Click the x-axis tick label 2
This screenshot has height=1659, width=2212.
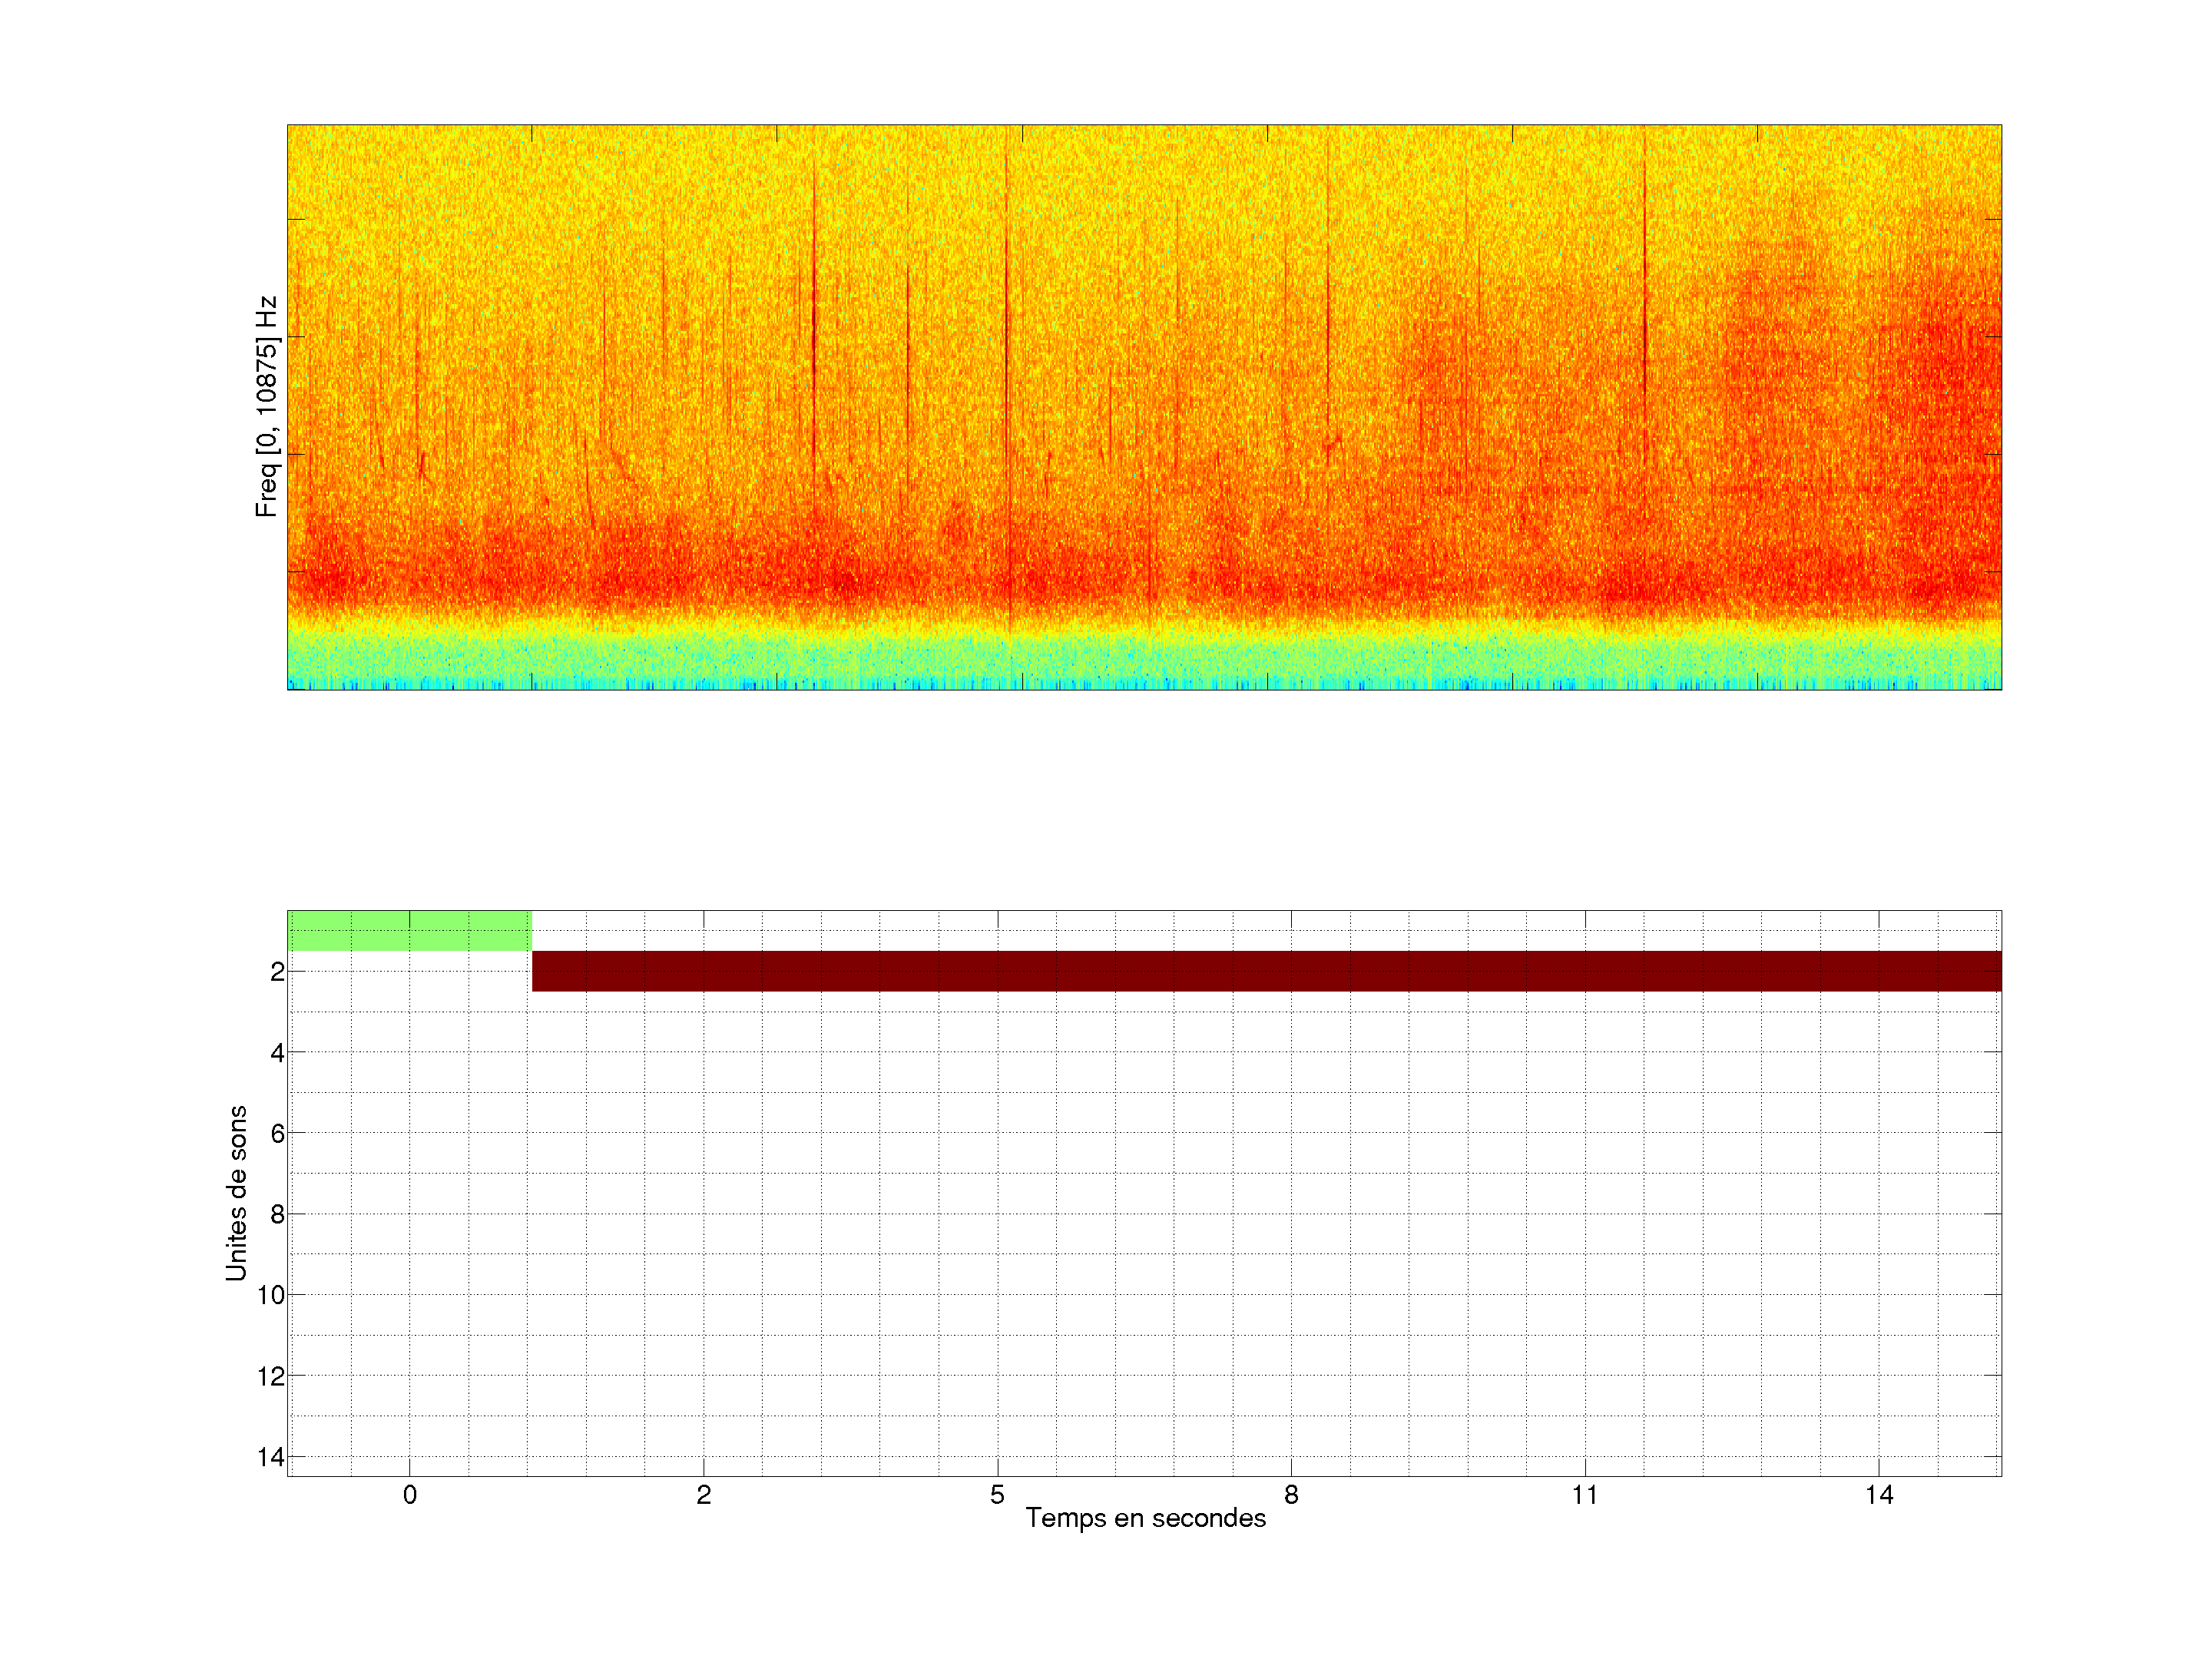pos(704,1495)
